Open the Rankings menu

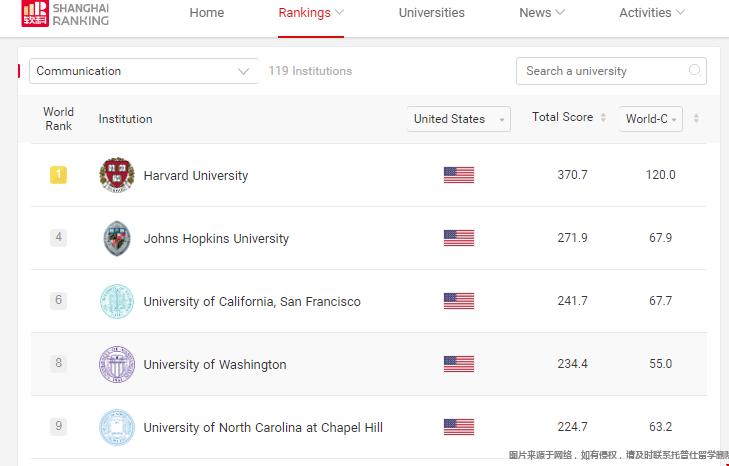coord(311,13)
